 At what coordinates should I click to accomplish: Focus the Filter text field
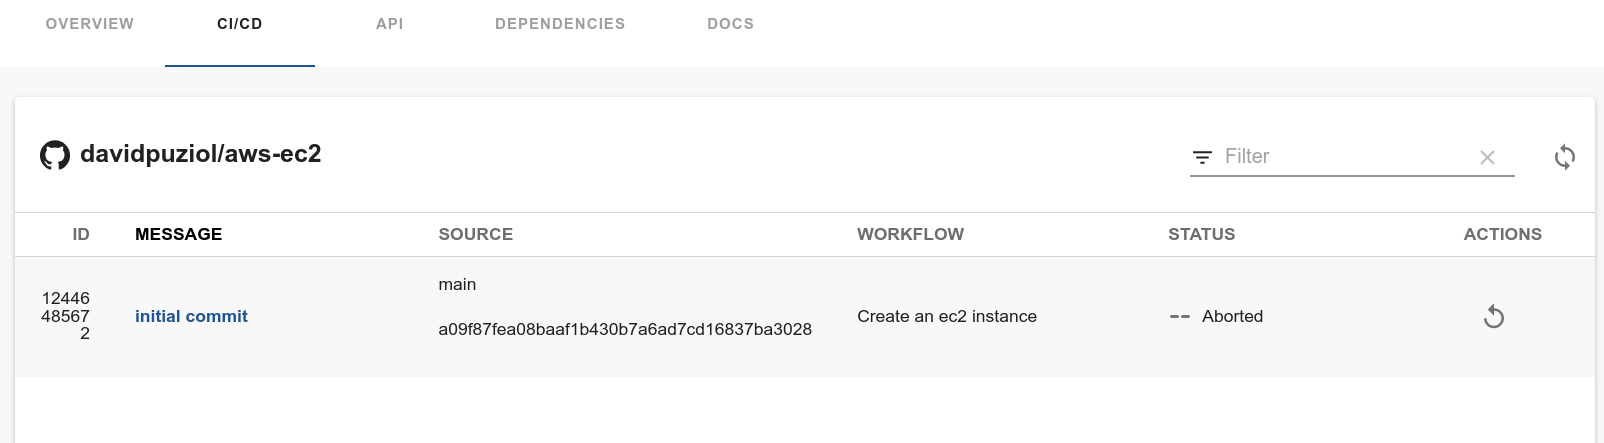[x=1345, y=157]
